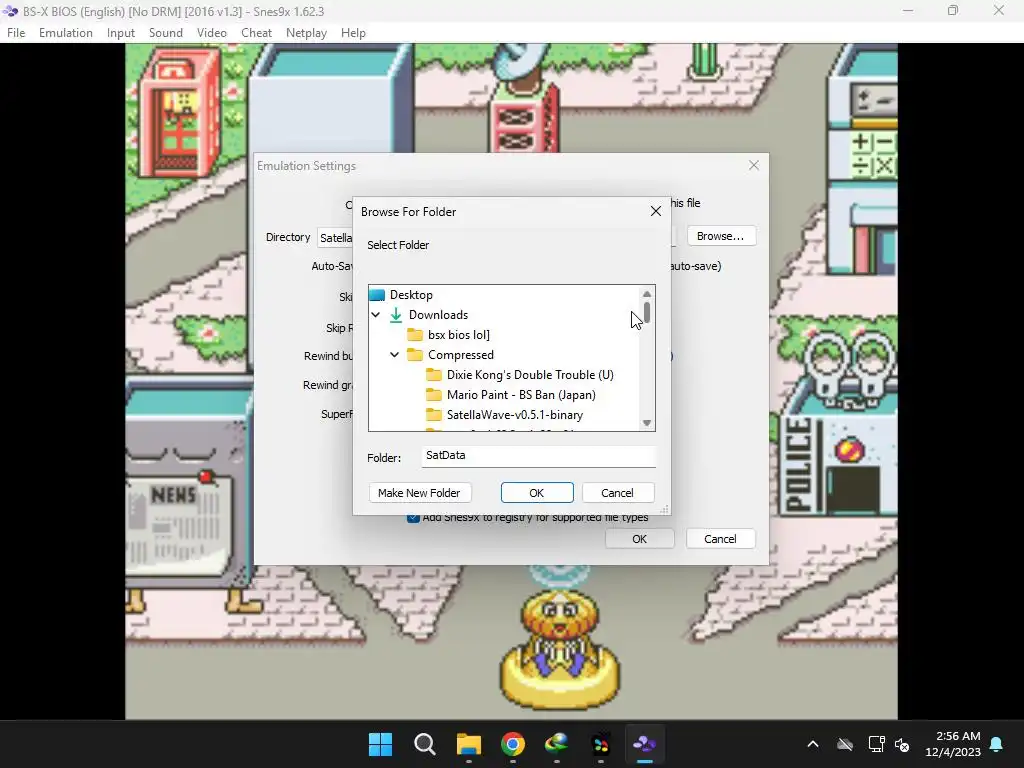
Task: Click OK in Browse For Folder dialog
Action: coord(537,492)
